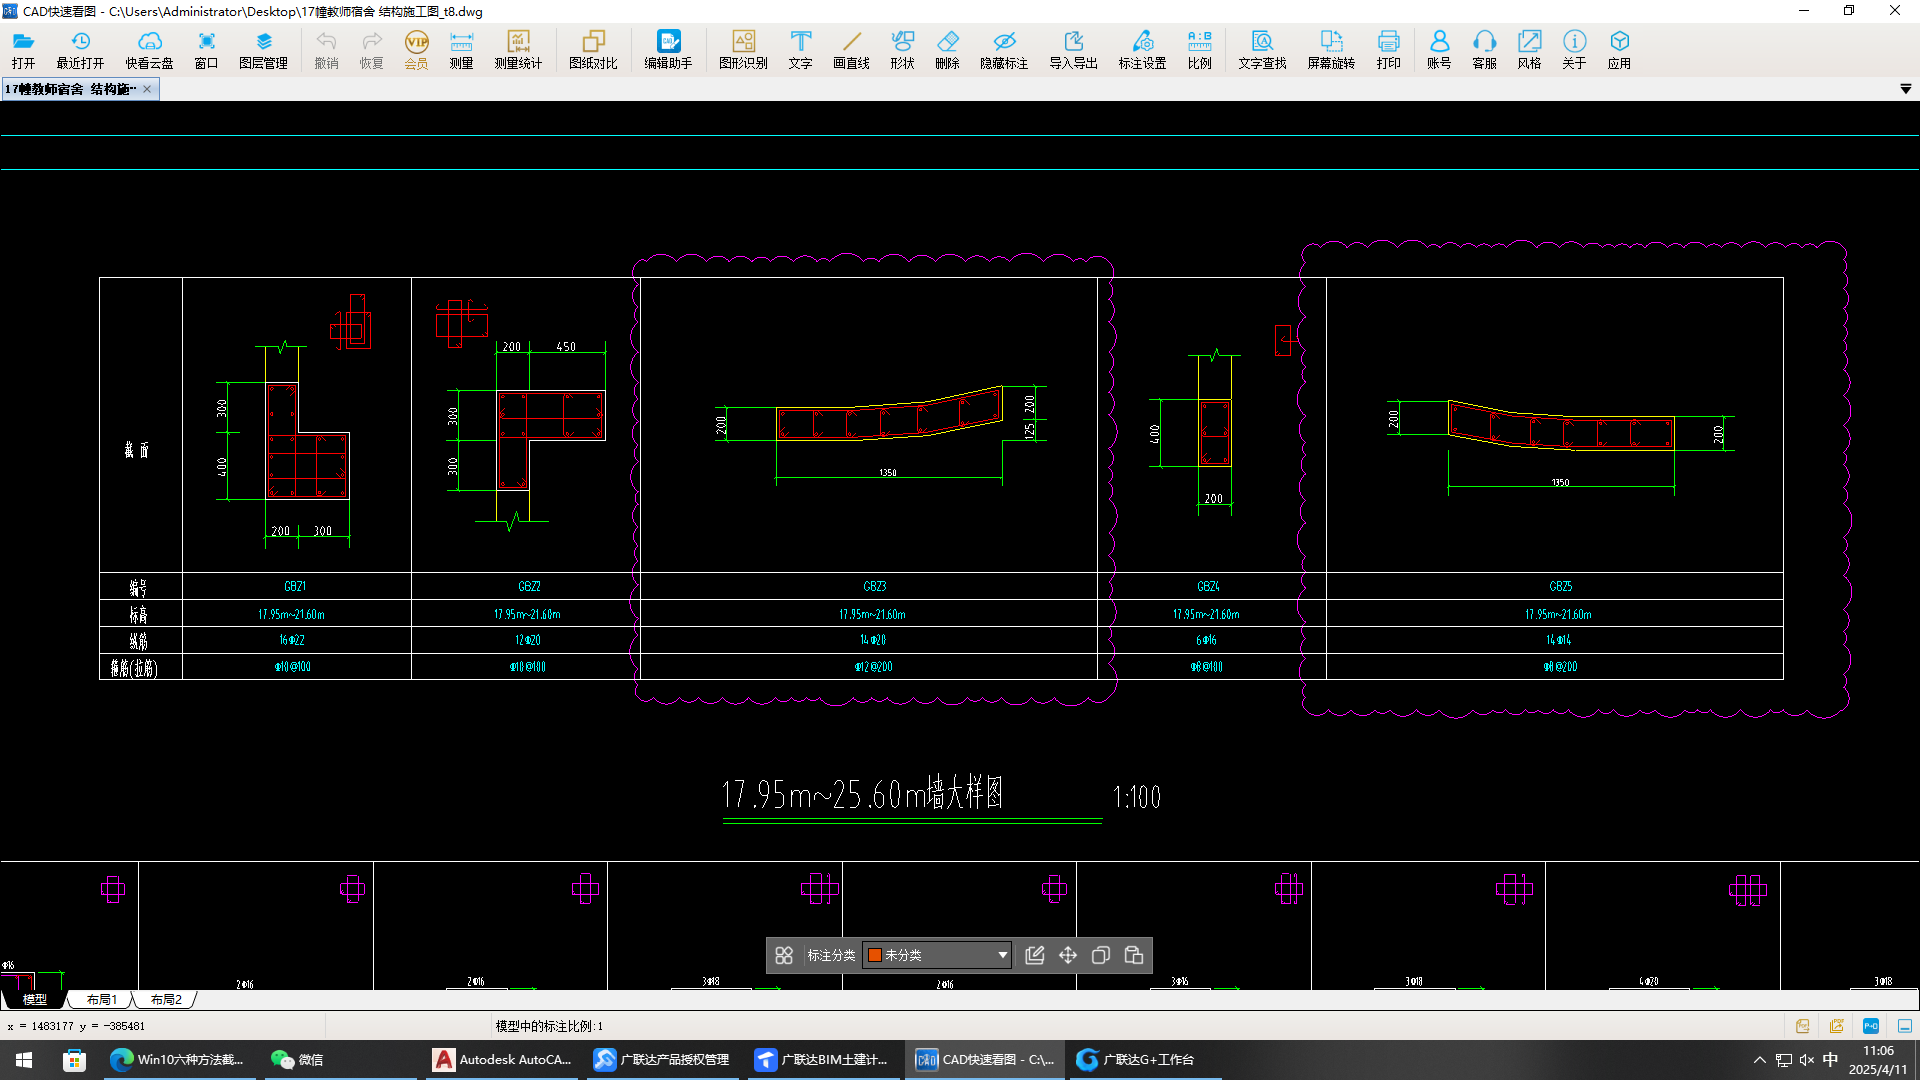1920x1080 pixels.
Task: Click the annotation category grid icon
Action: click(x=784, y=955)
